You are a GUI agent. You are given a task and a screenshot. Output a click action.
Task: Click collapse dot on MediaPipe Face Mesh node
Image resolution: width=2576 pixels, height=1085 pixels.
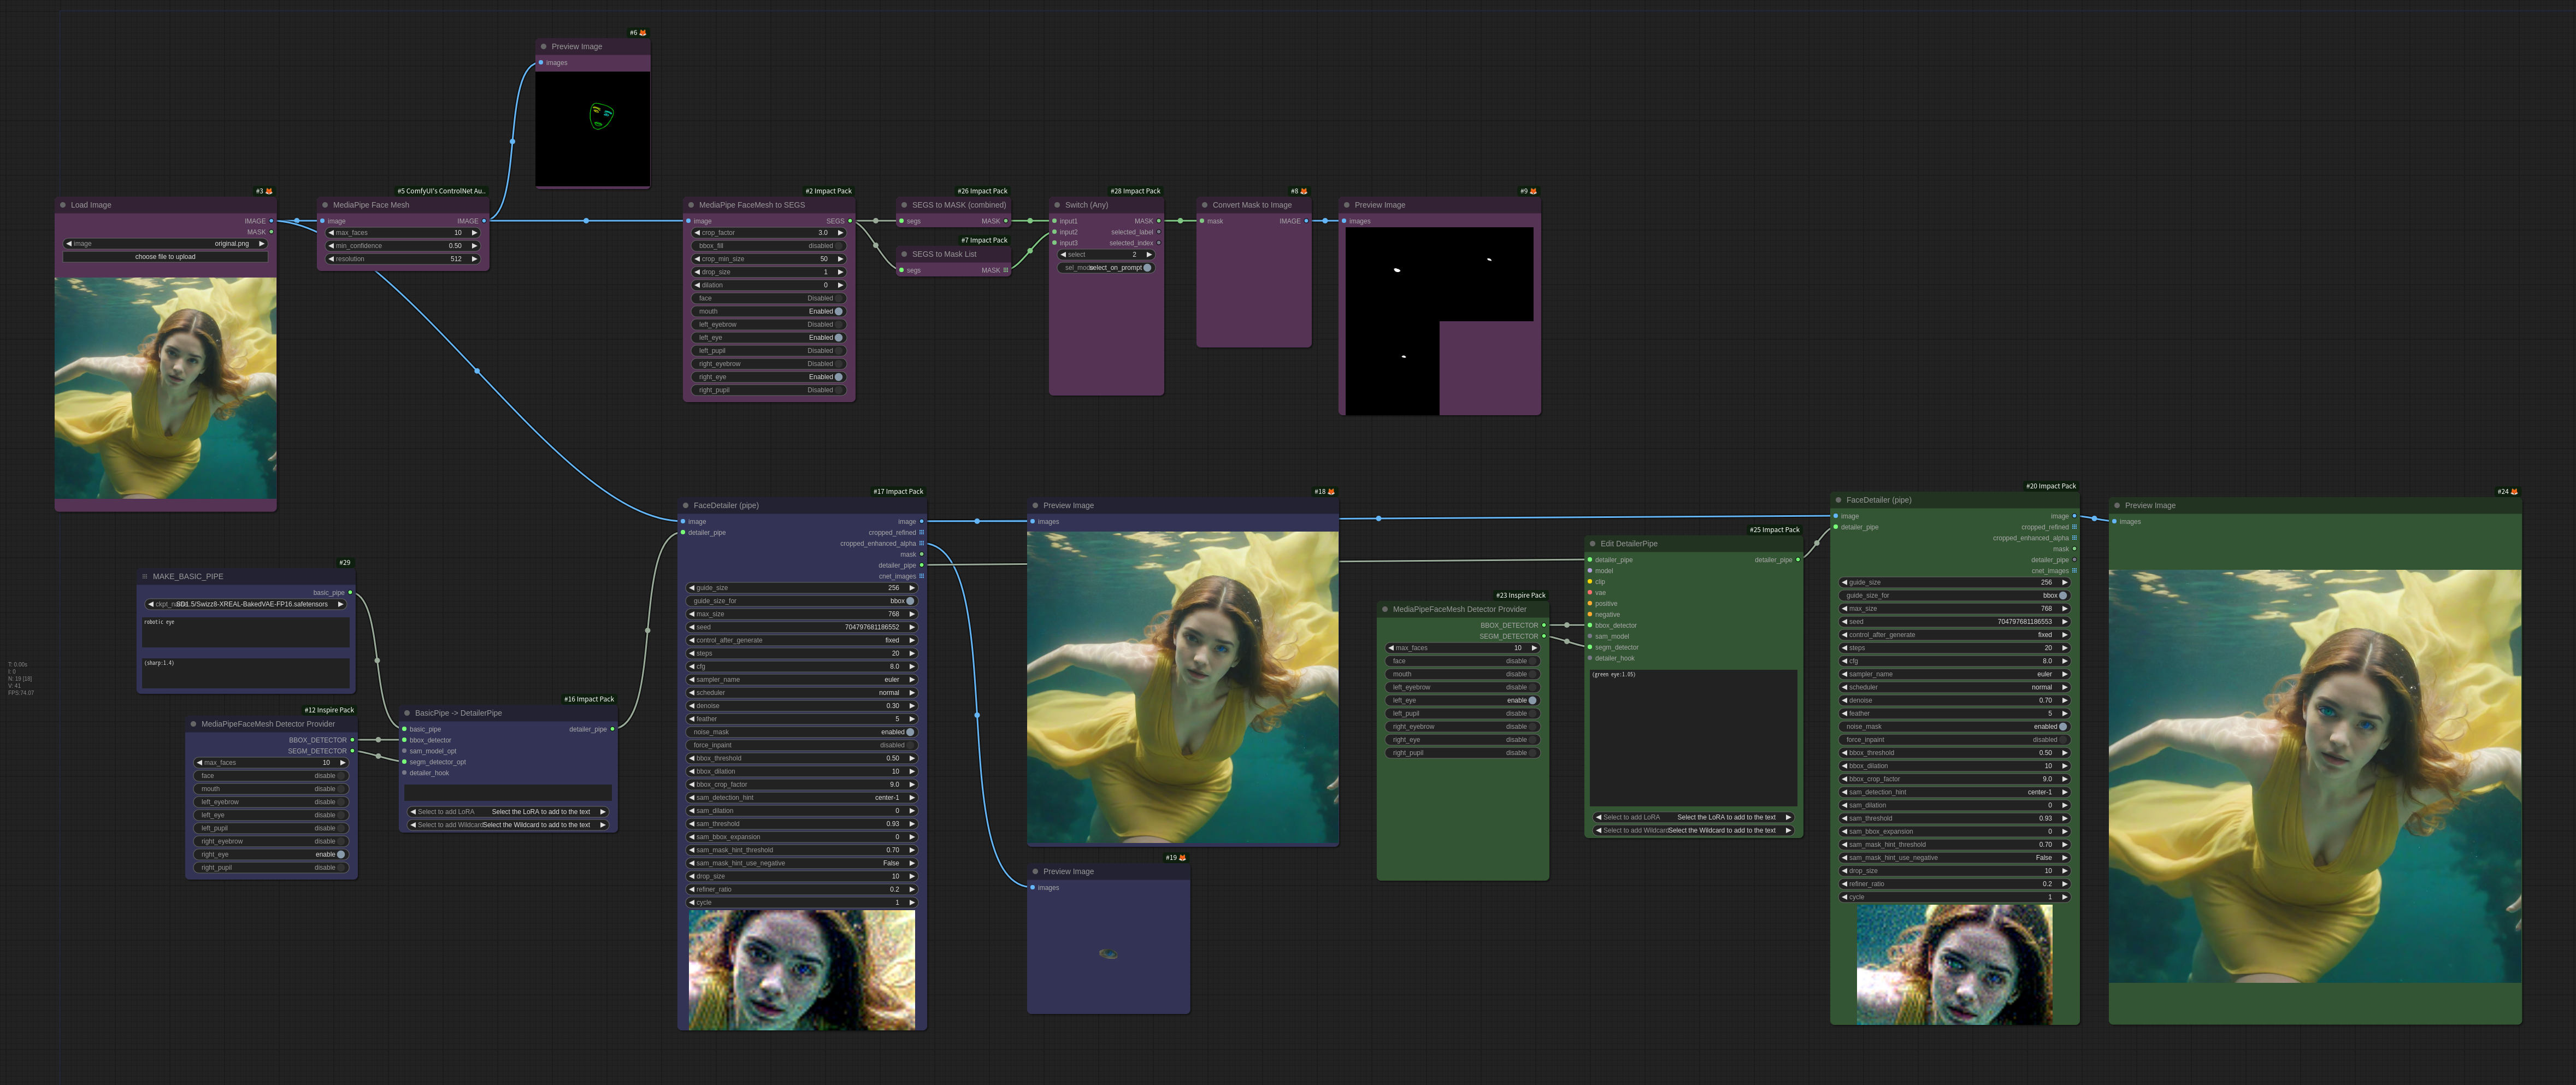325,205
